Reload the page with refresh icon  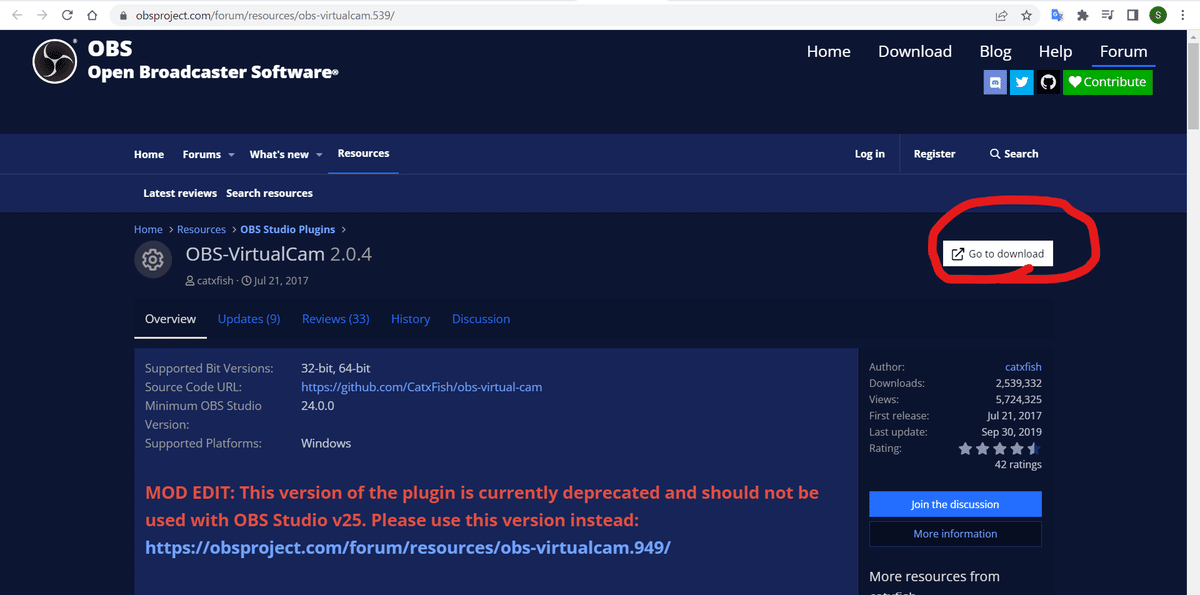click(x=67, y=15)
